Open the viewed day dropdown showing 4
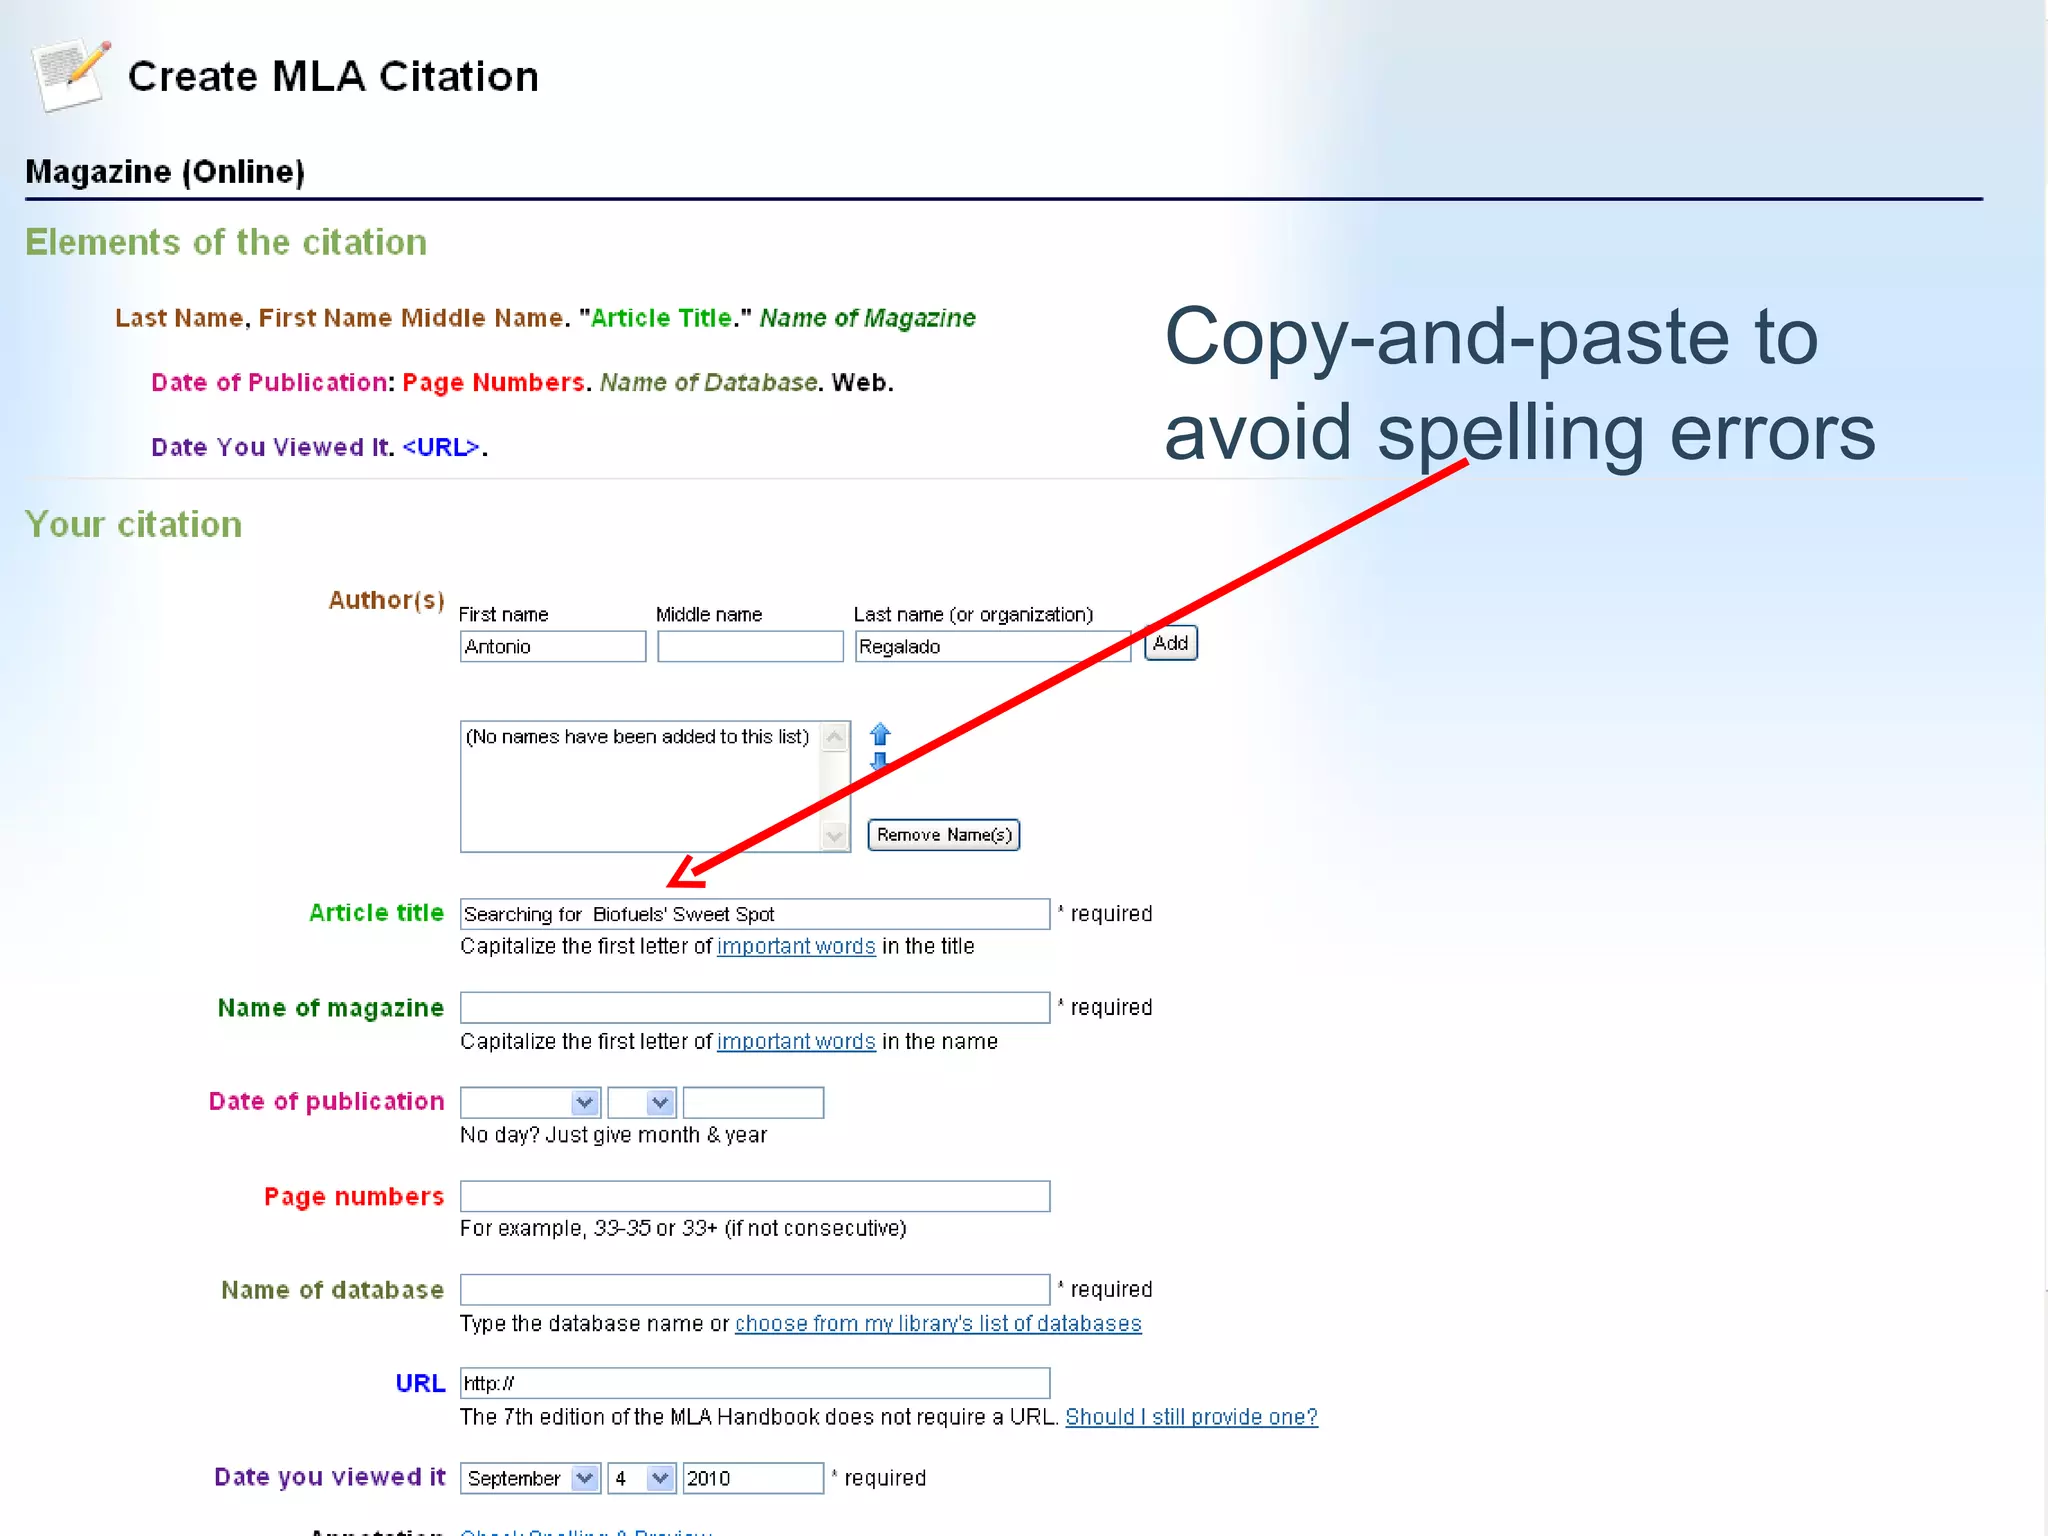2048x1536 pixels. (642, 1478)
